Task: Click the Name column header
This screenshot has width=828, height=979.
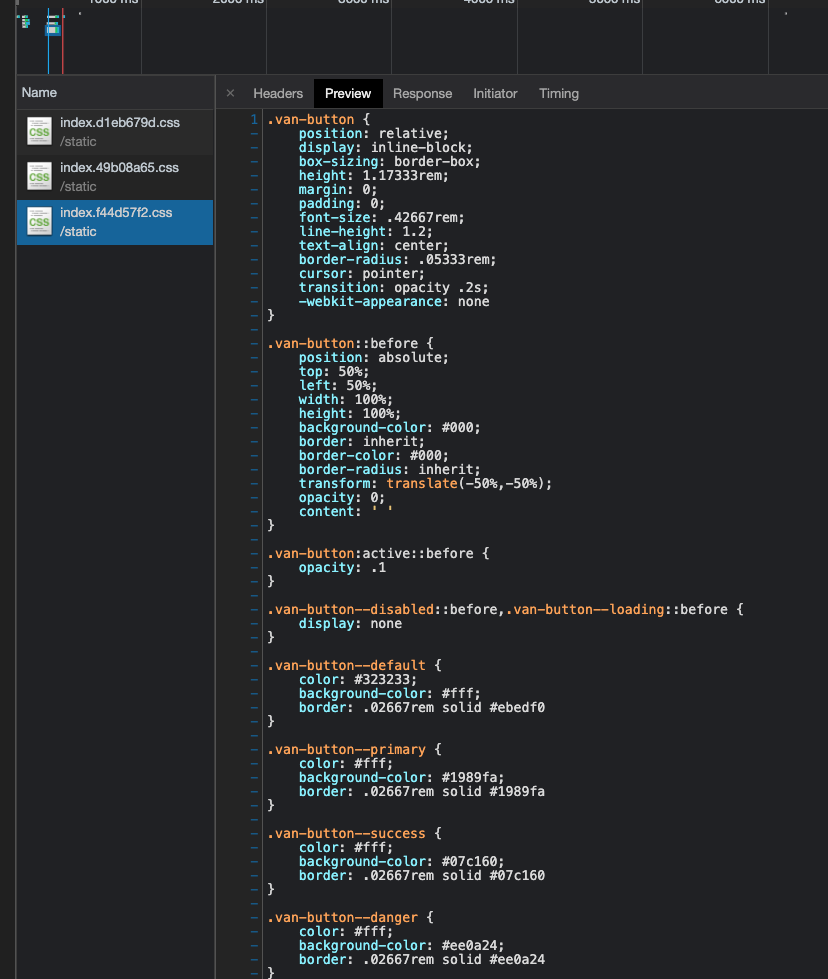Action: coord(39,92)
